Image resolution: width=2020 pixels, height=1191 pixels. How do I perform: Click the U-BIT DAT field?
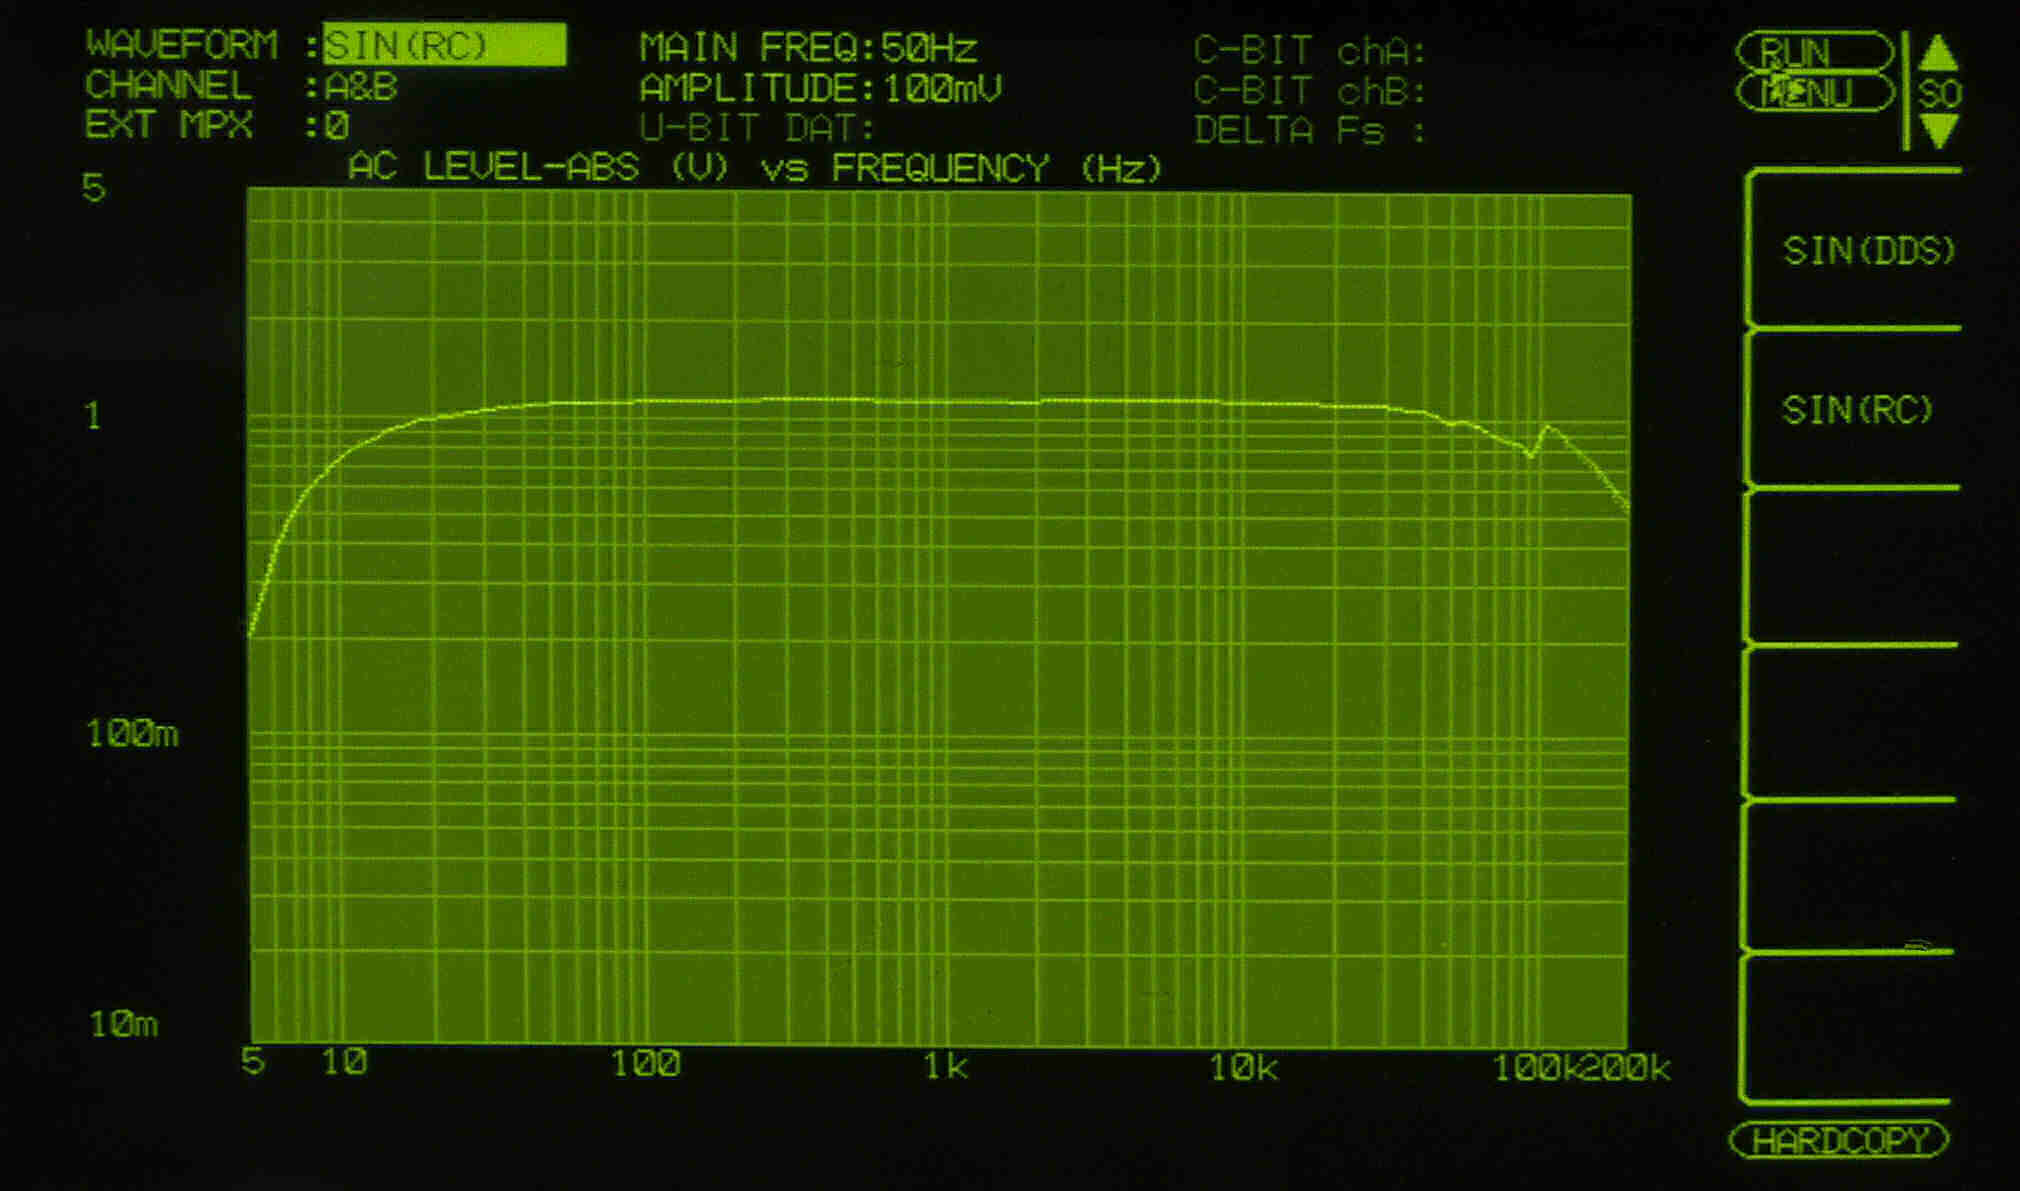click(756, 129)
